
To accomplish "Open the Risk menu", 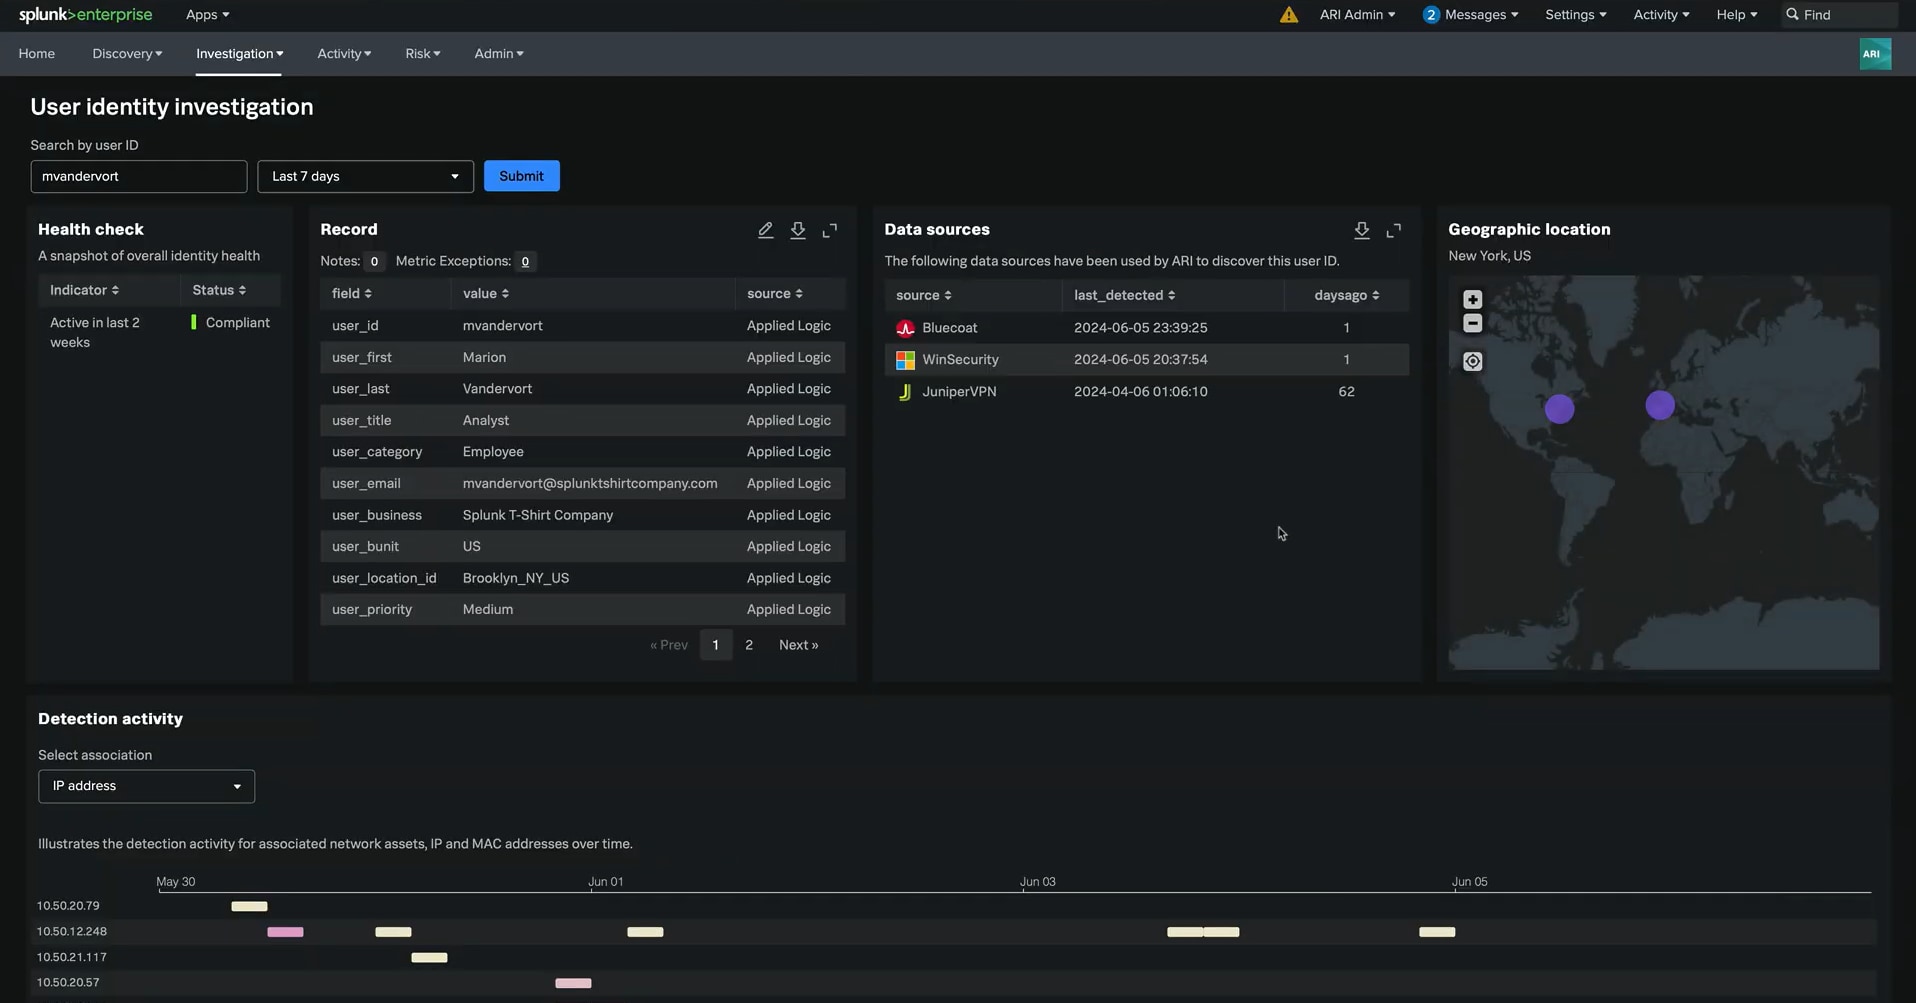I will [422, 54].
